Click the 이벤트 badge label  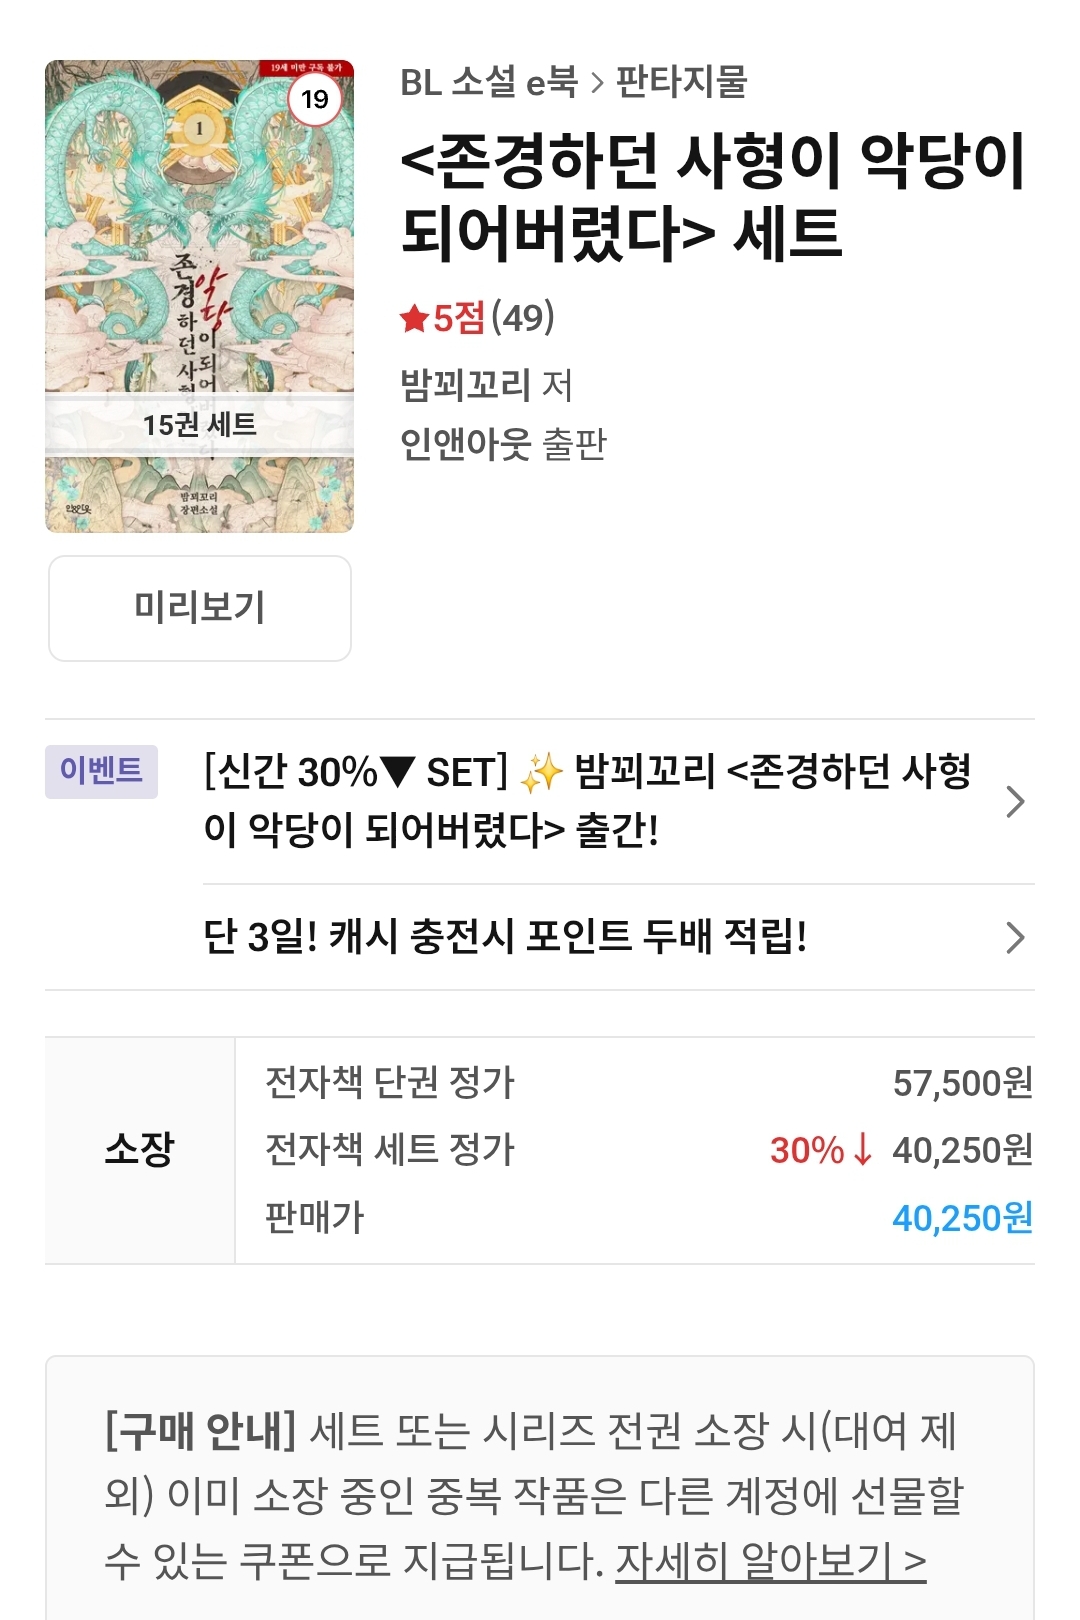point(101,771)
